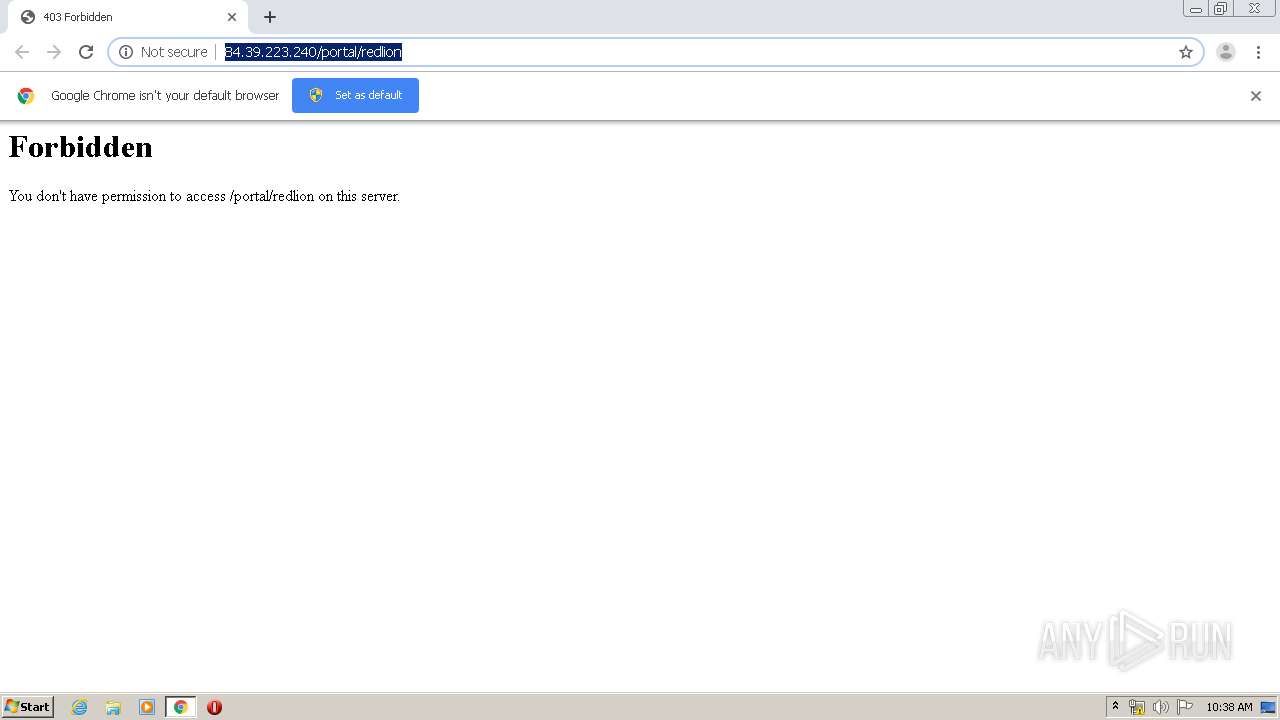This screenshot has height=720, width=1280.
Task: Open the Chrome three-dot menu
Action: 1258,52
